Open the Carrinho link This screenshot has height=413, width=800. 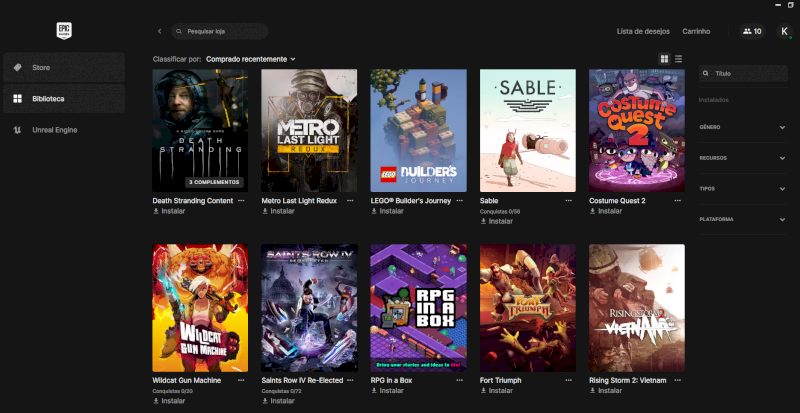point(696,31)
